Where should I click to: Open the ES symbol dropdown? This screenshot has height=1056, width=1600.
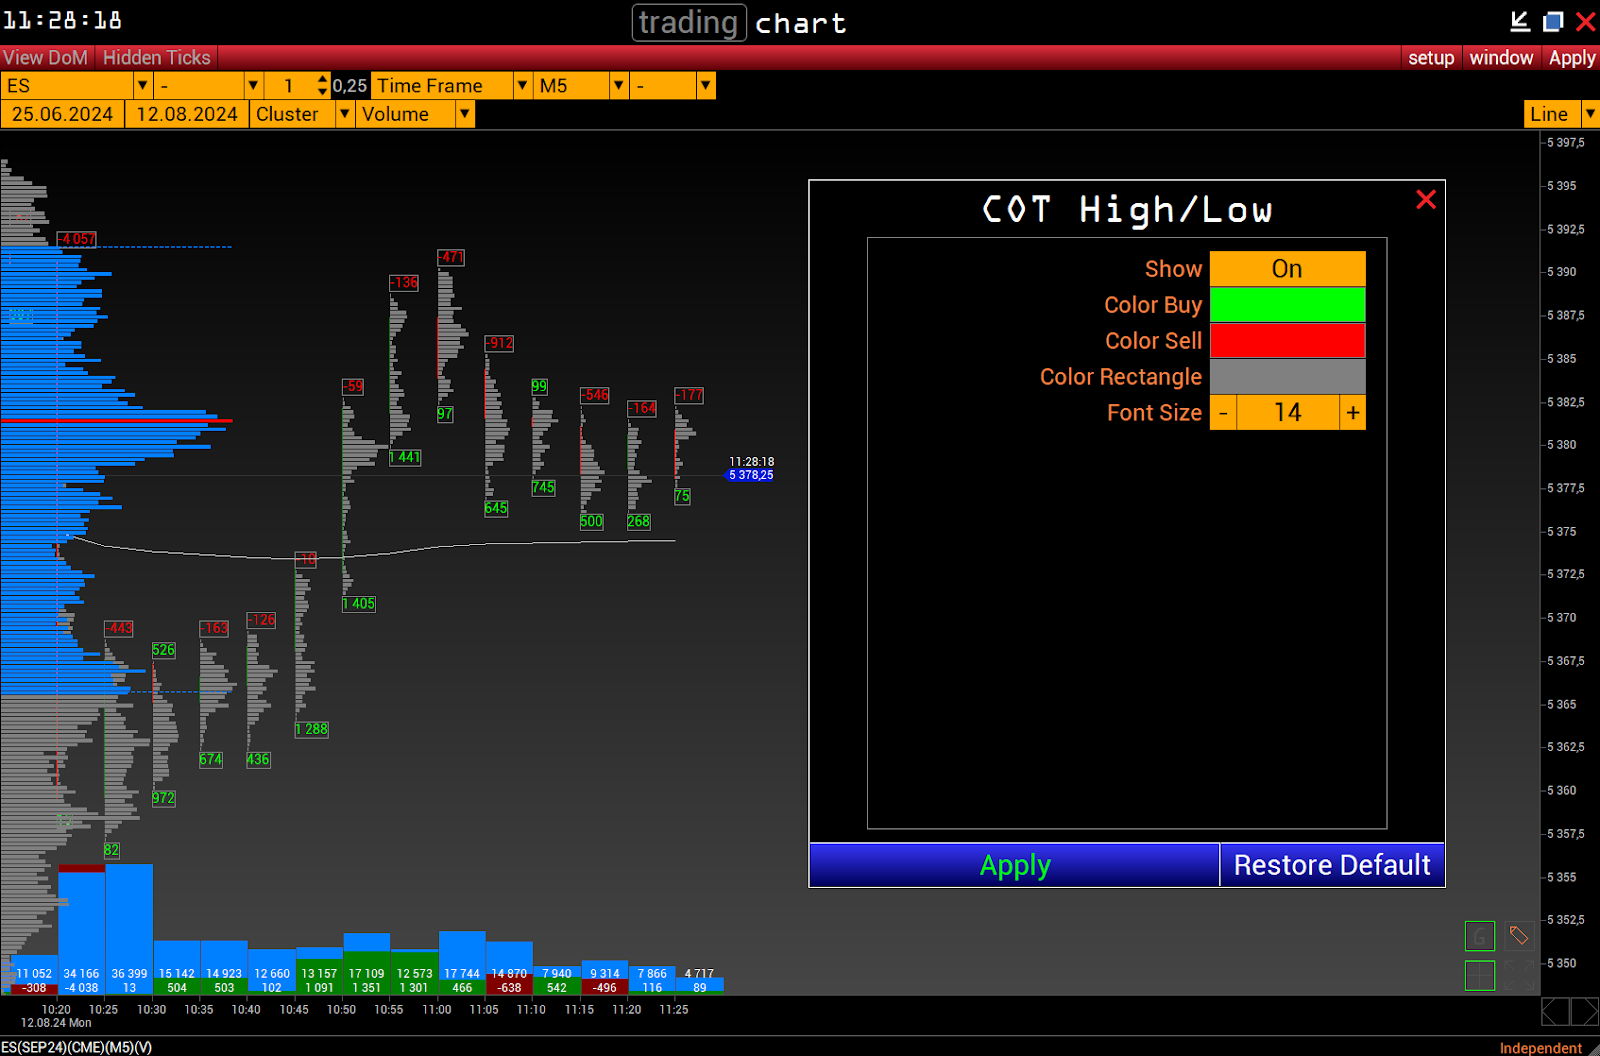[142, 86]
